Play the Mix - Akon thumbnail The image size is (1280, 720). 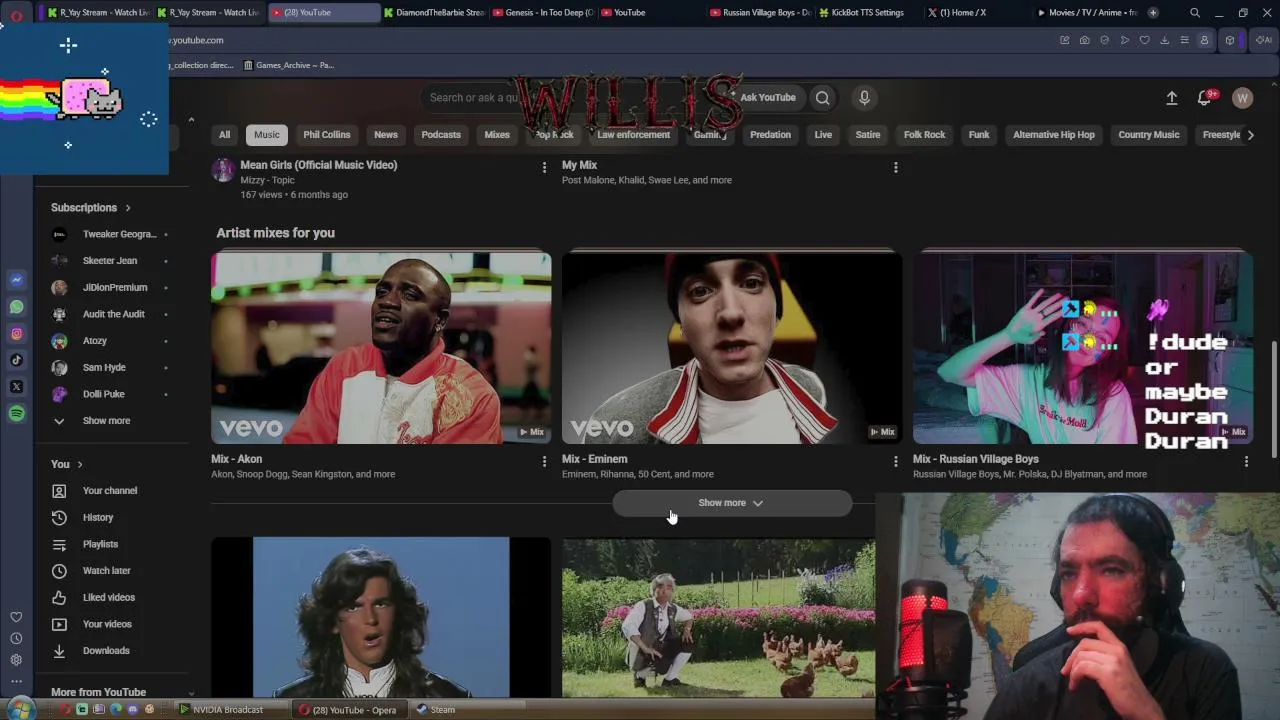[381, 347]
